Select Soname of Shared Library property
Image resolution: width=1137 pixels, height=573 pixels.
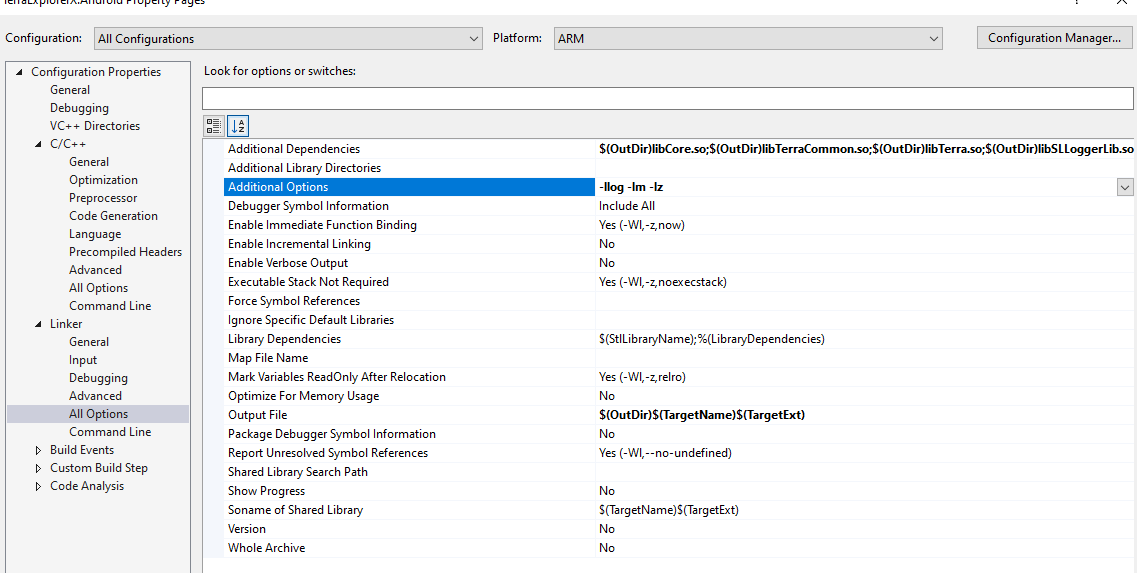(x=295, y=510)
